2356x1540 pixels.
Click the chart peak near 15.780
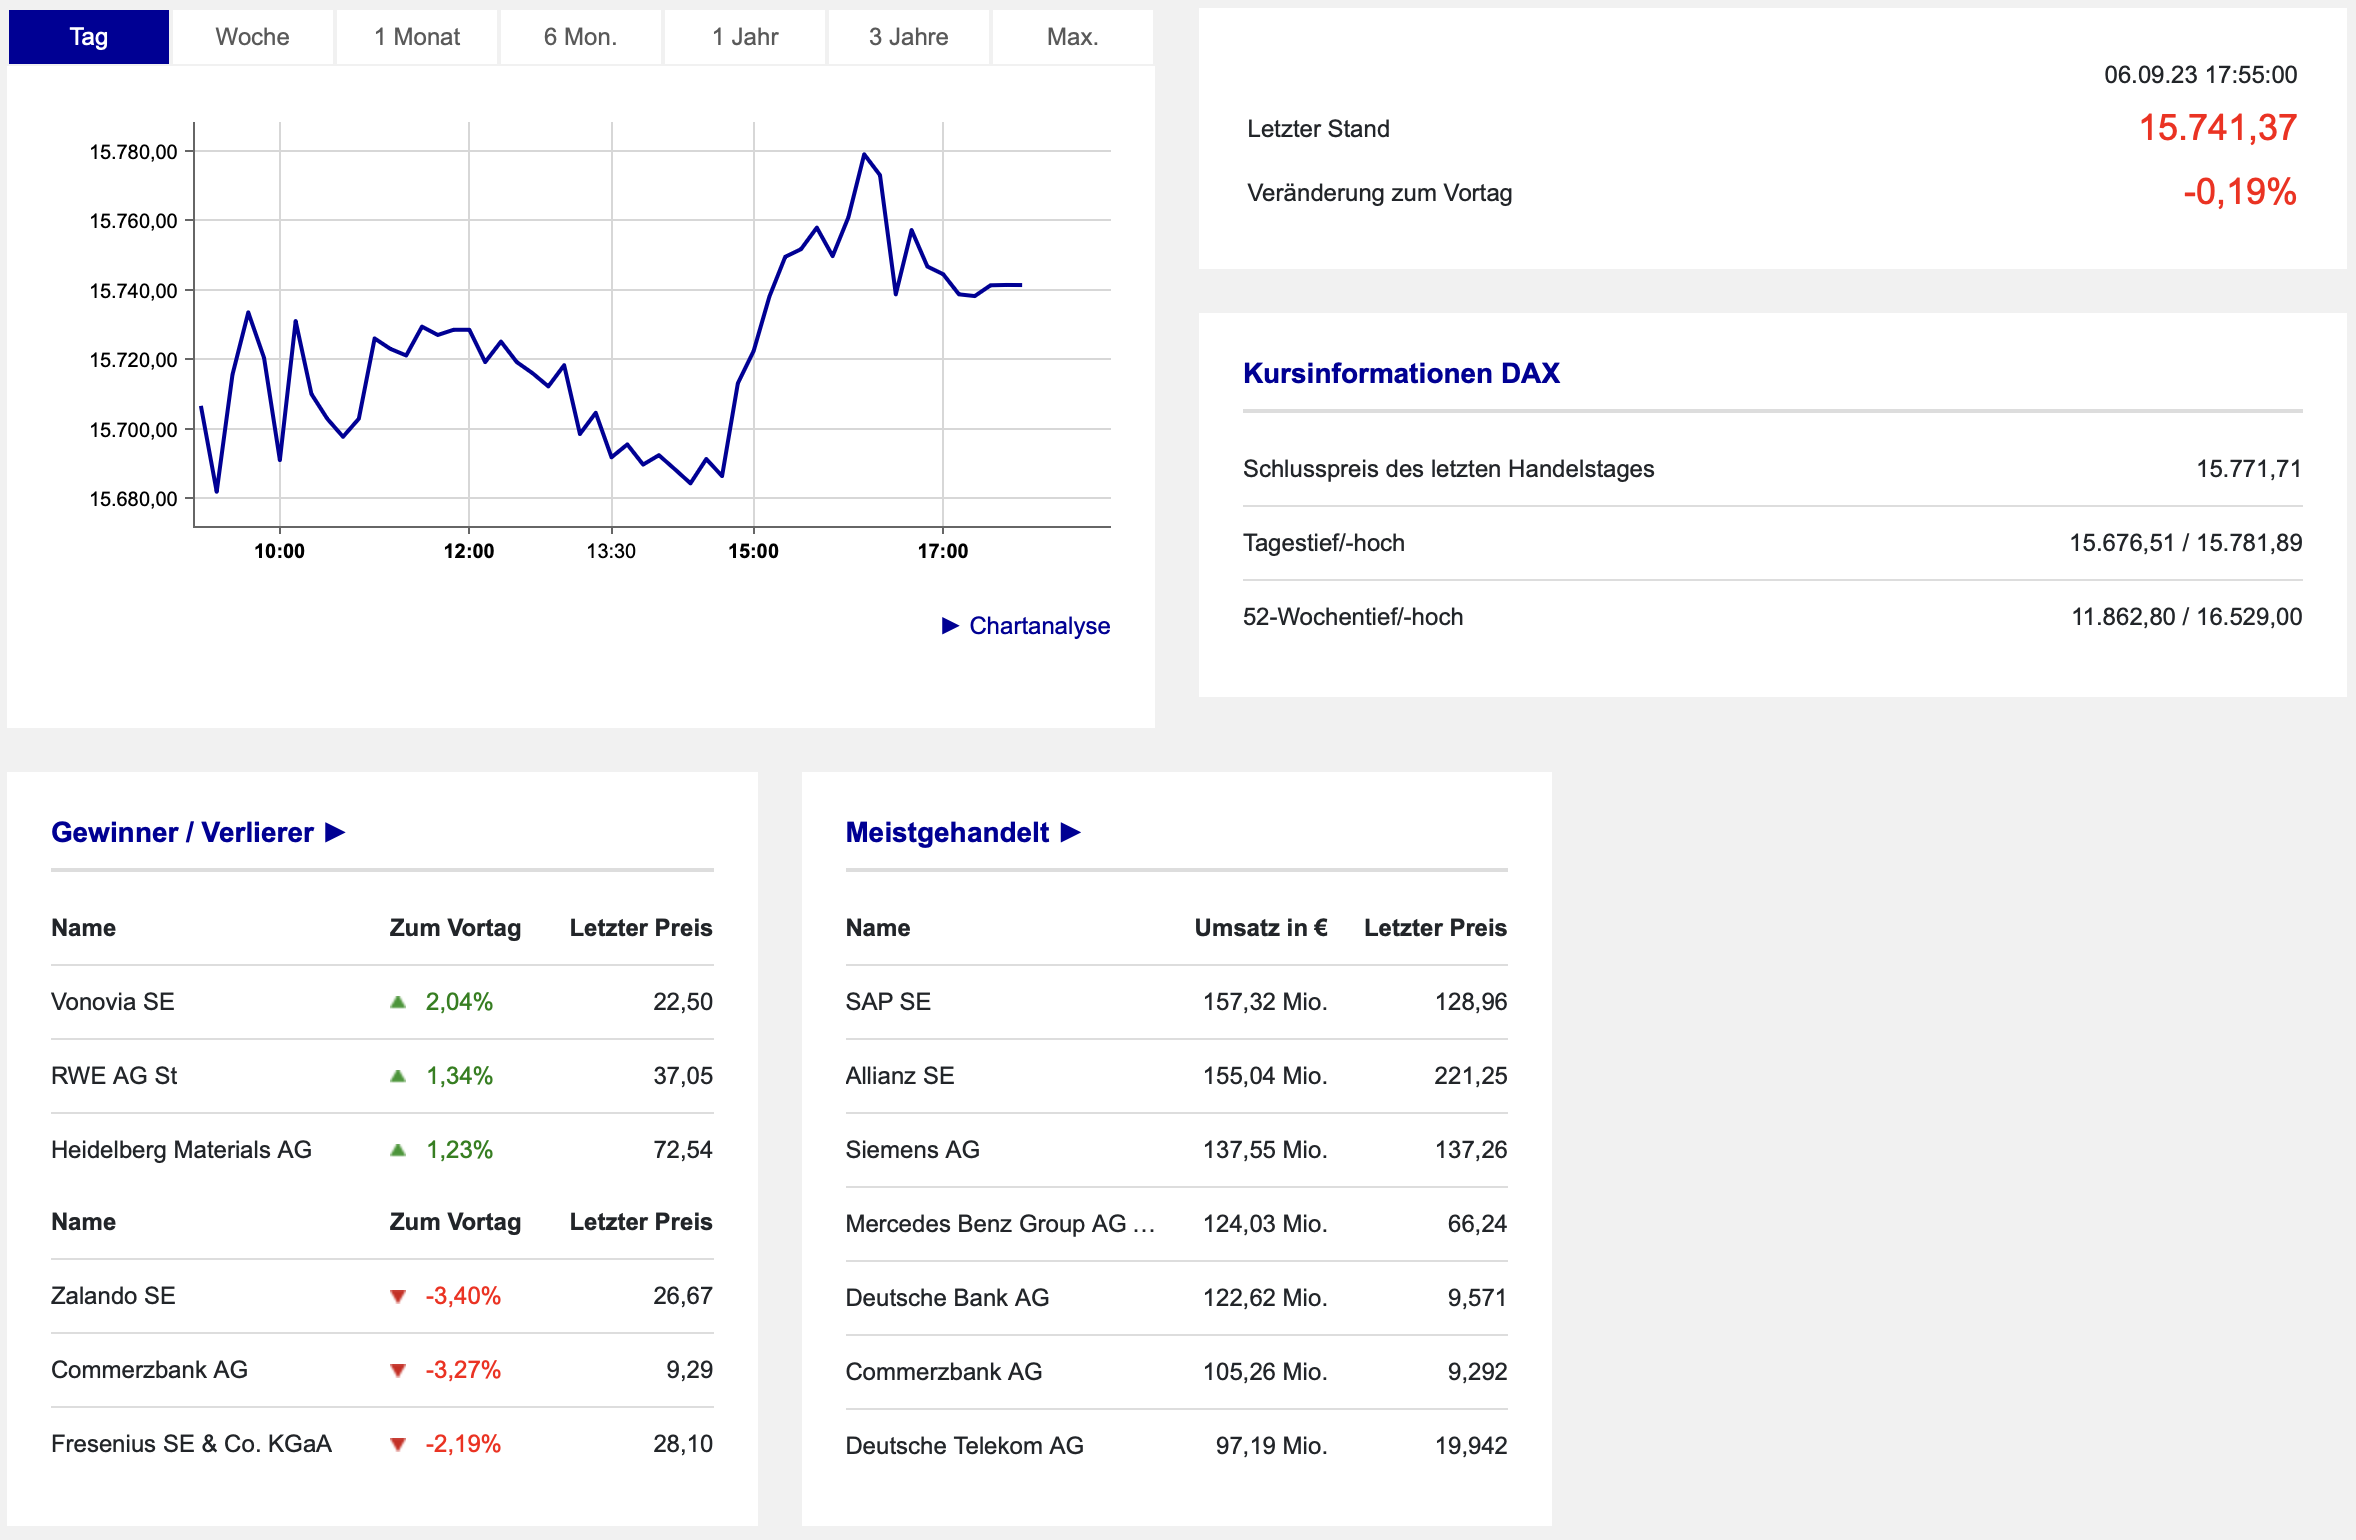coord(864,154)
